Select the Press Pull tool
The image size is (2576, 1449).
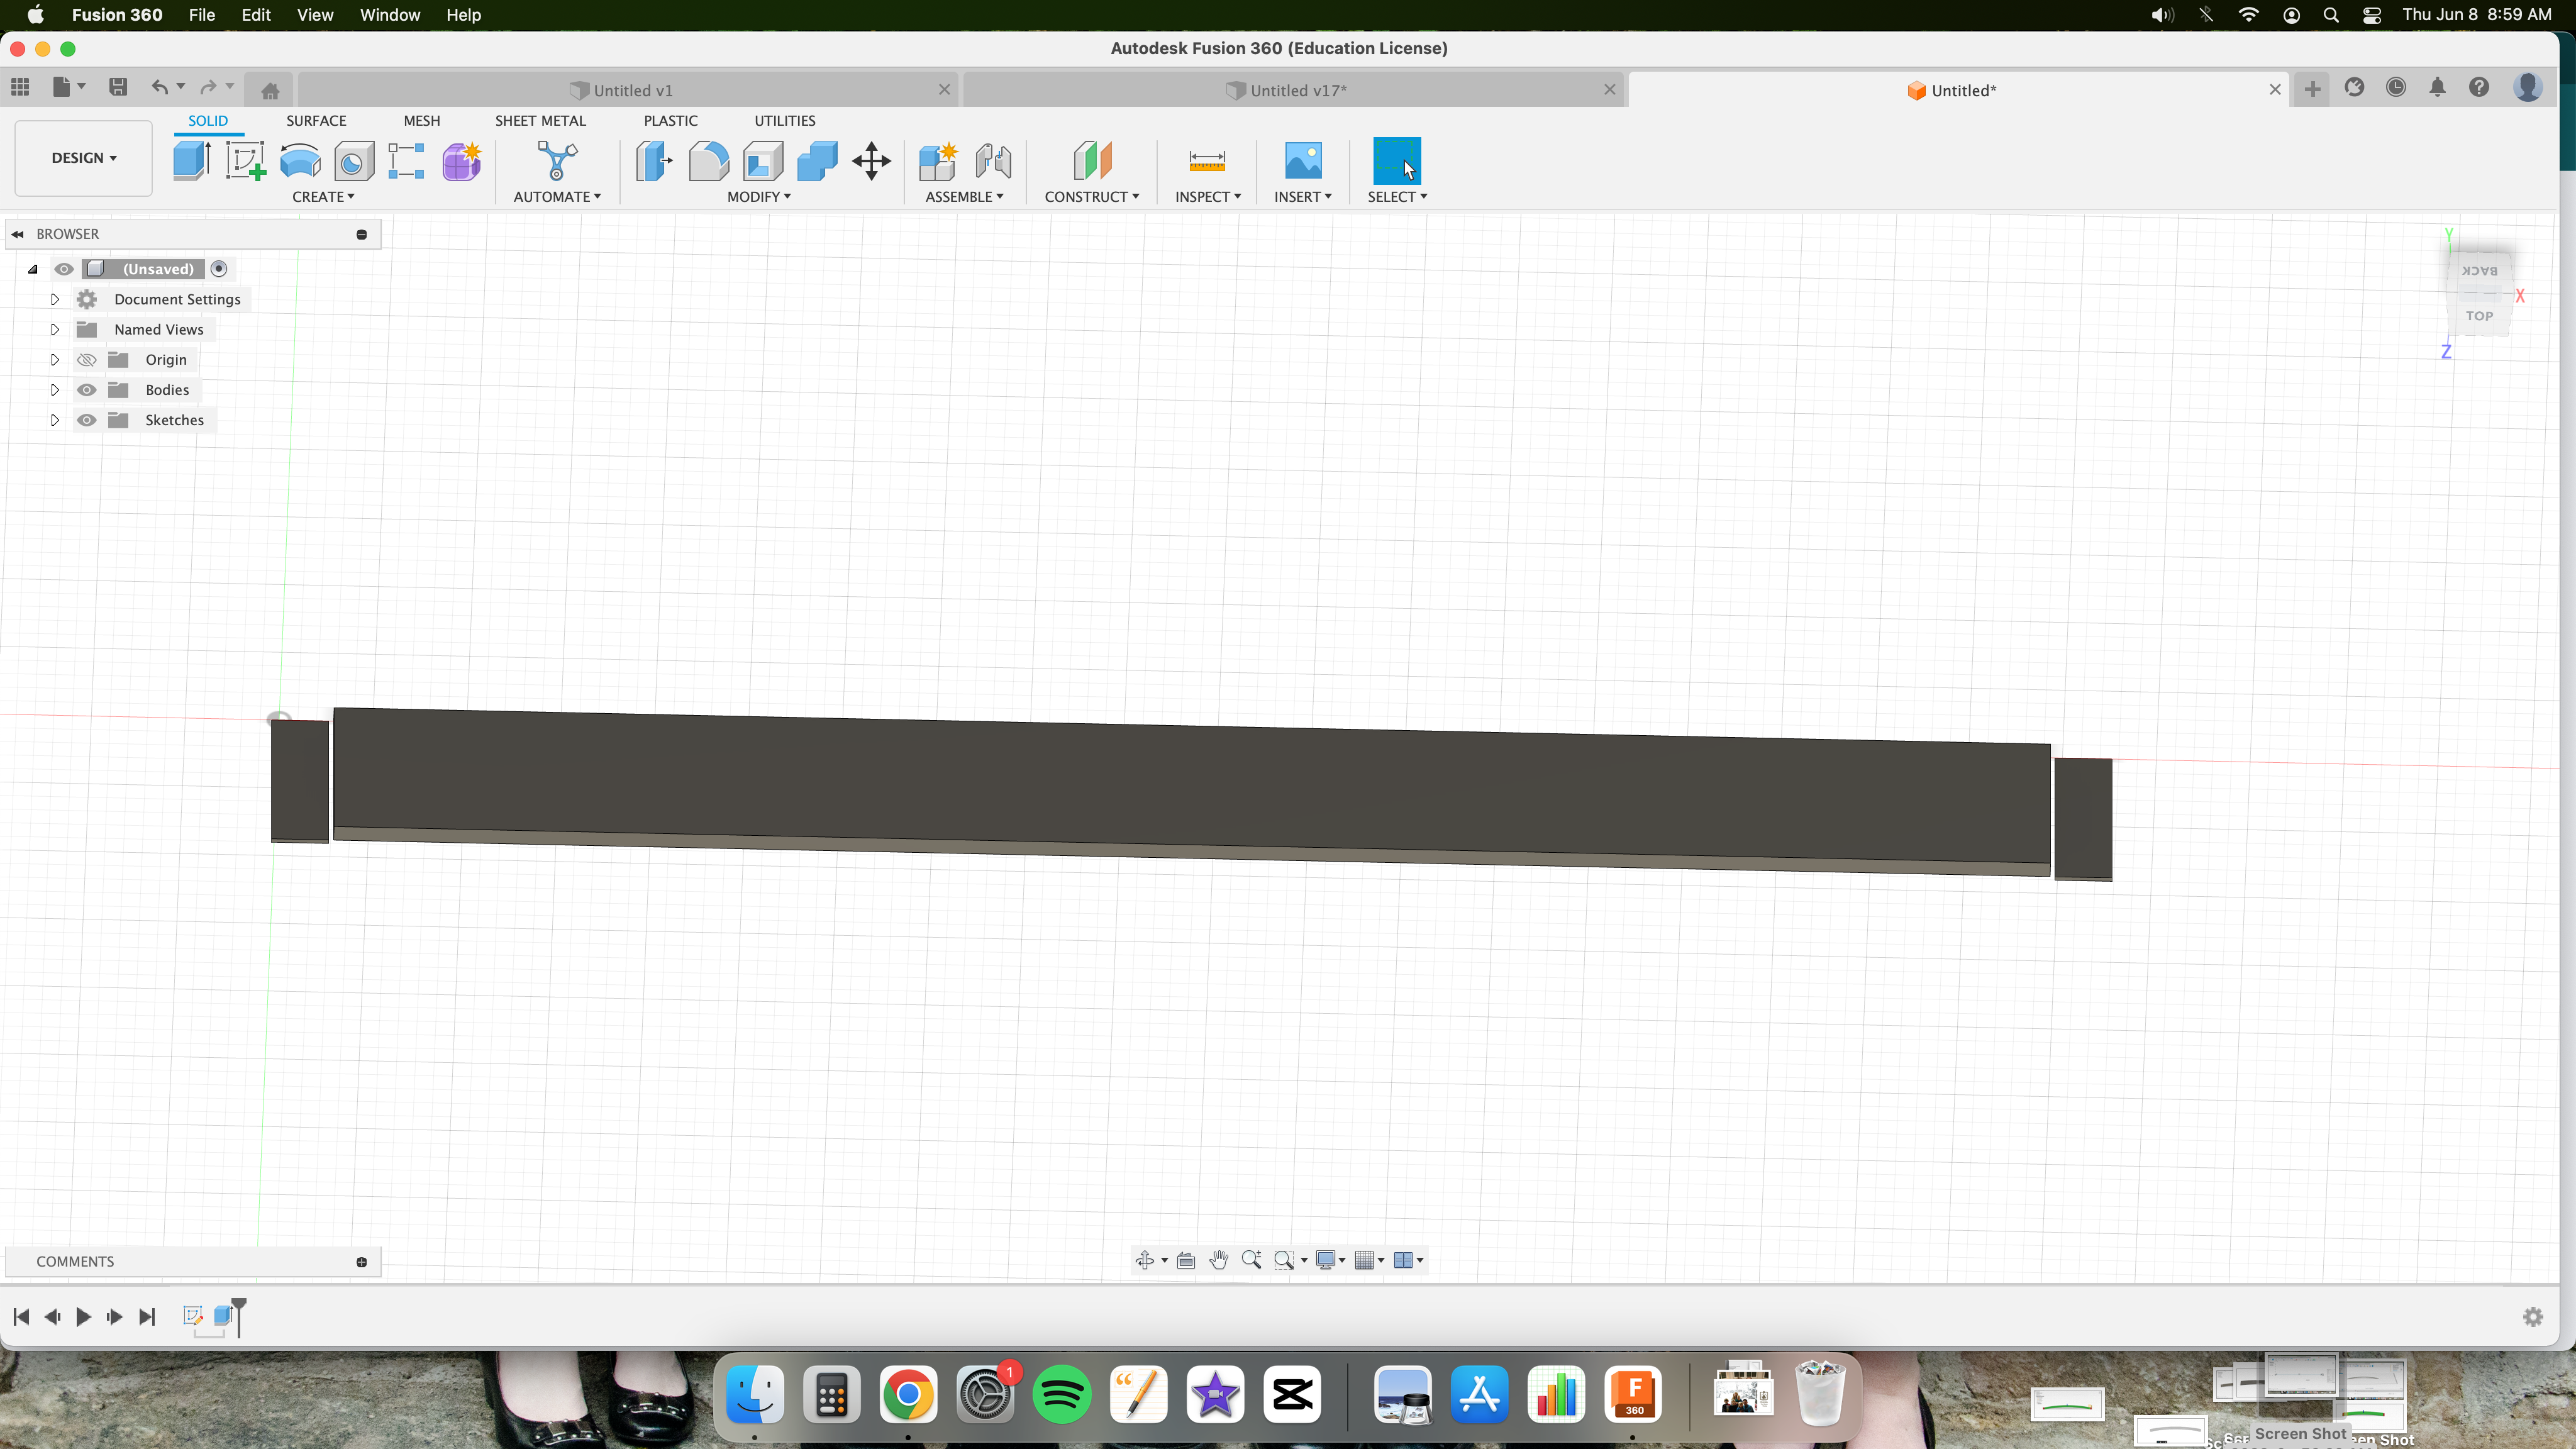coord(654,161)
